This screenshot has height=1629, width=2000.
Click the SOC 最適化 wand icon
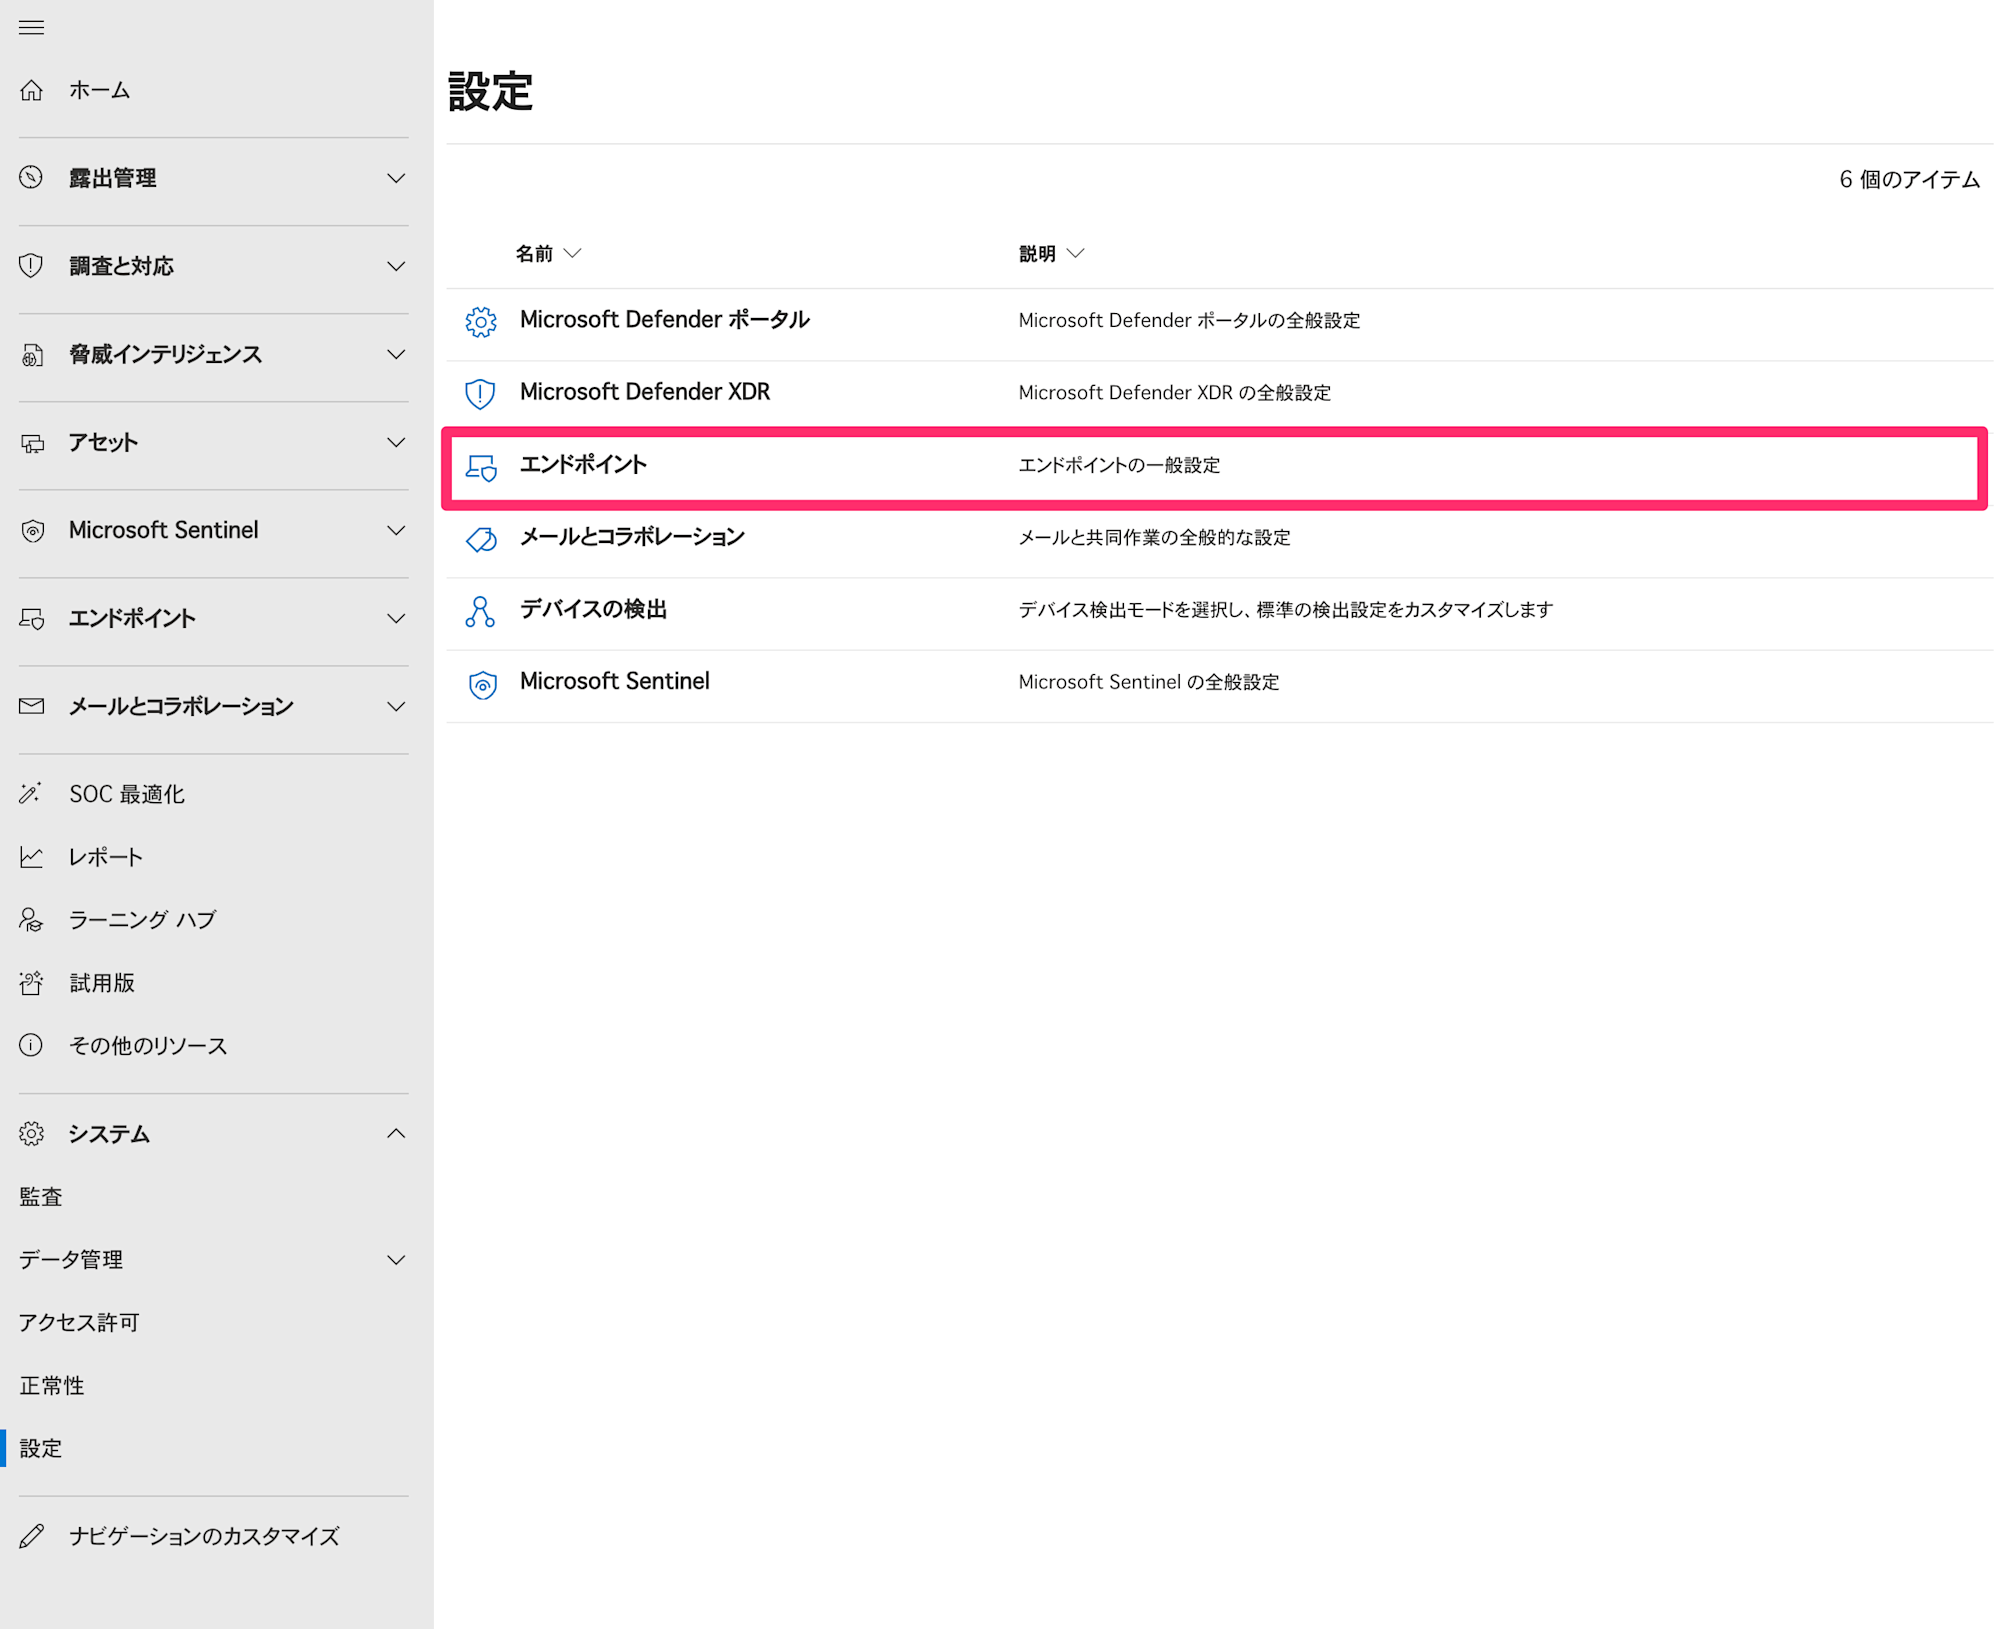point(31,793)
